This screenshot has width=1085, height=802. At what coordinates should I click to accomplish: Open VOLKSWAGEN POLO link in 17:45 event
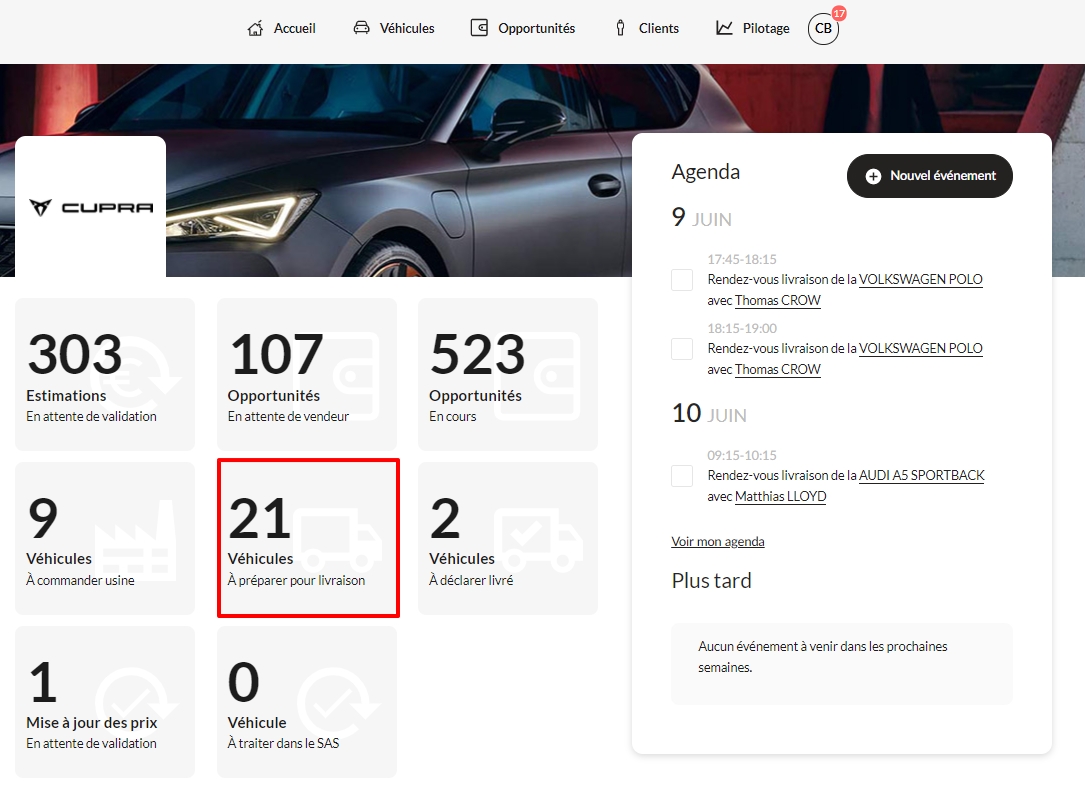pyautogui.click(x=920, y=280)
